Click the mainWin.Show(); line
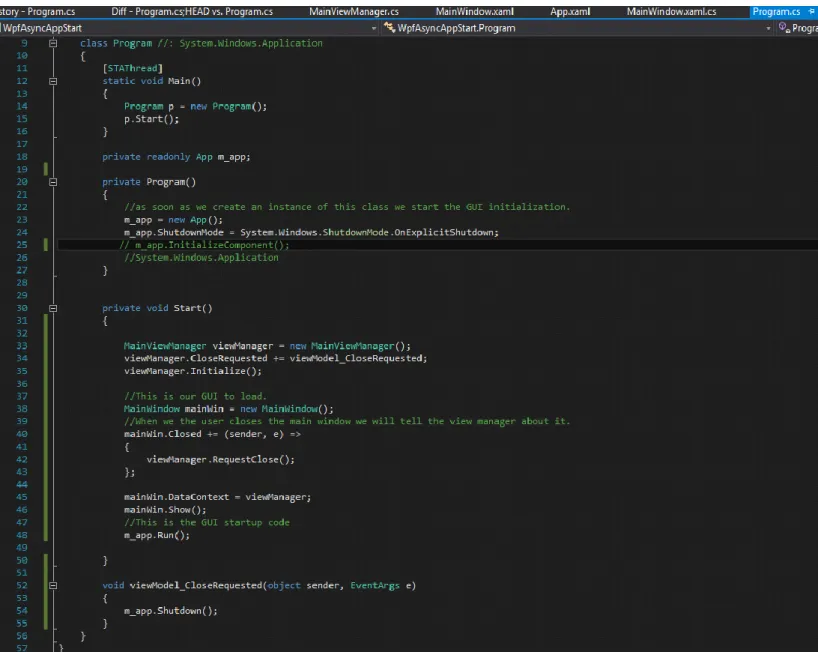Viewport: 818px width, 652px height. click(165, 510)
